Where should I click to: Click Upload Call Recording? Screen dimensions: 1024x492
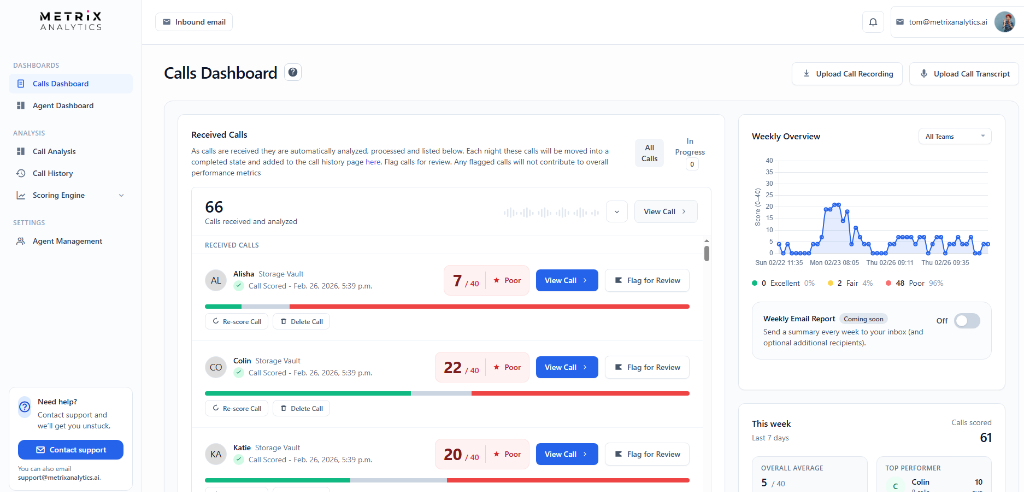coord(847,74)
